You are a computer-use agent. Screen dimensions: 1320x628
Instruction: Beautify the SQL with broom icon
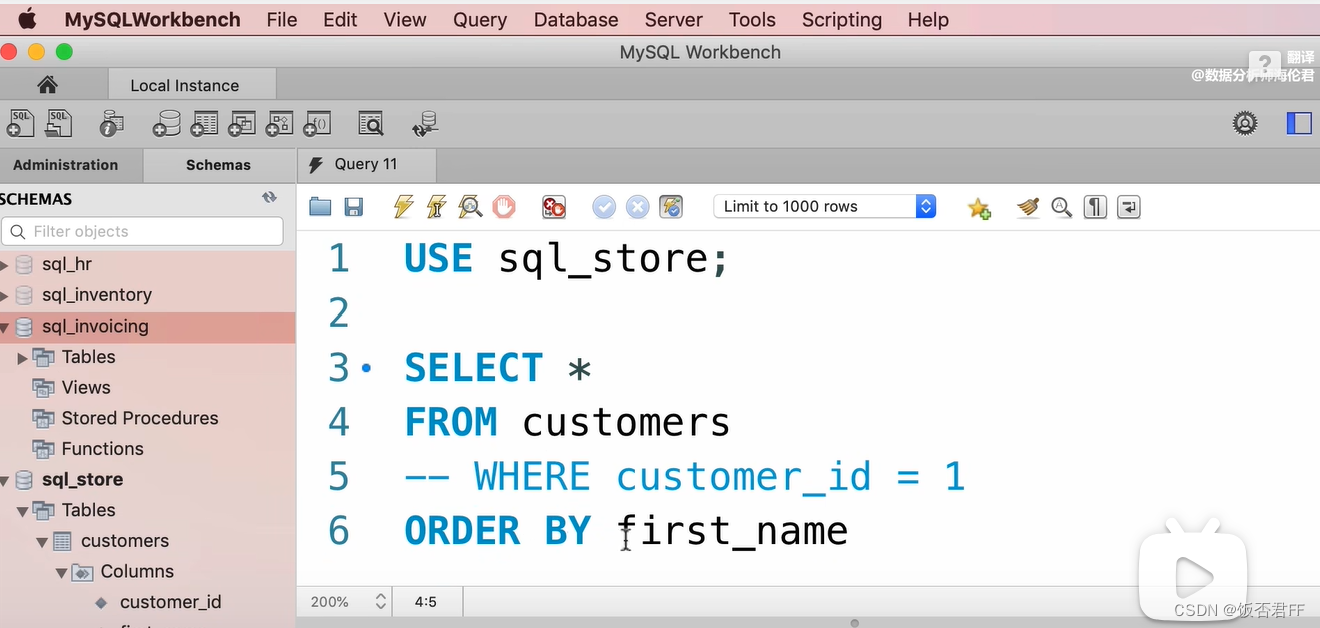pyautogui.click(x=1028, y=207)
